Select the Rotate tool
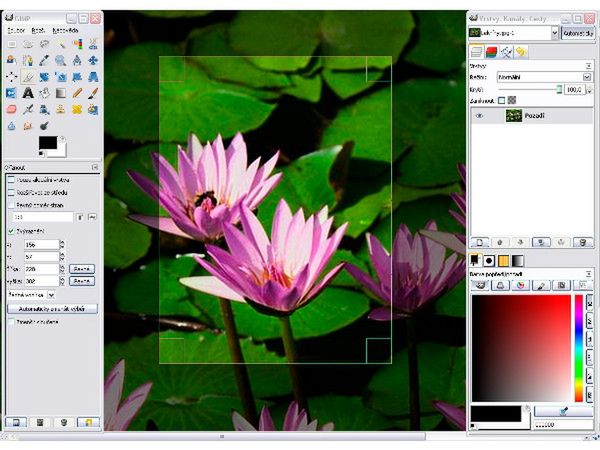 tap(44, 77)
